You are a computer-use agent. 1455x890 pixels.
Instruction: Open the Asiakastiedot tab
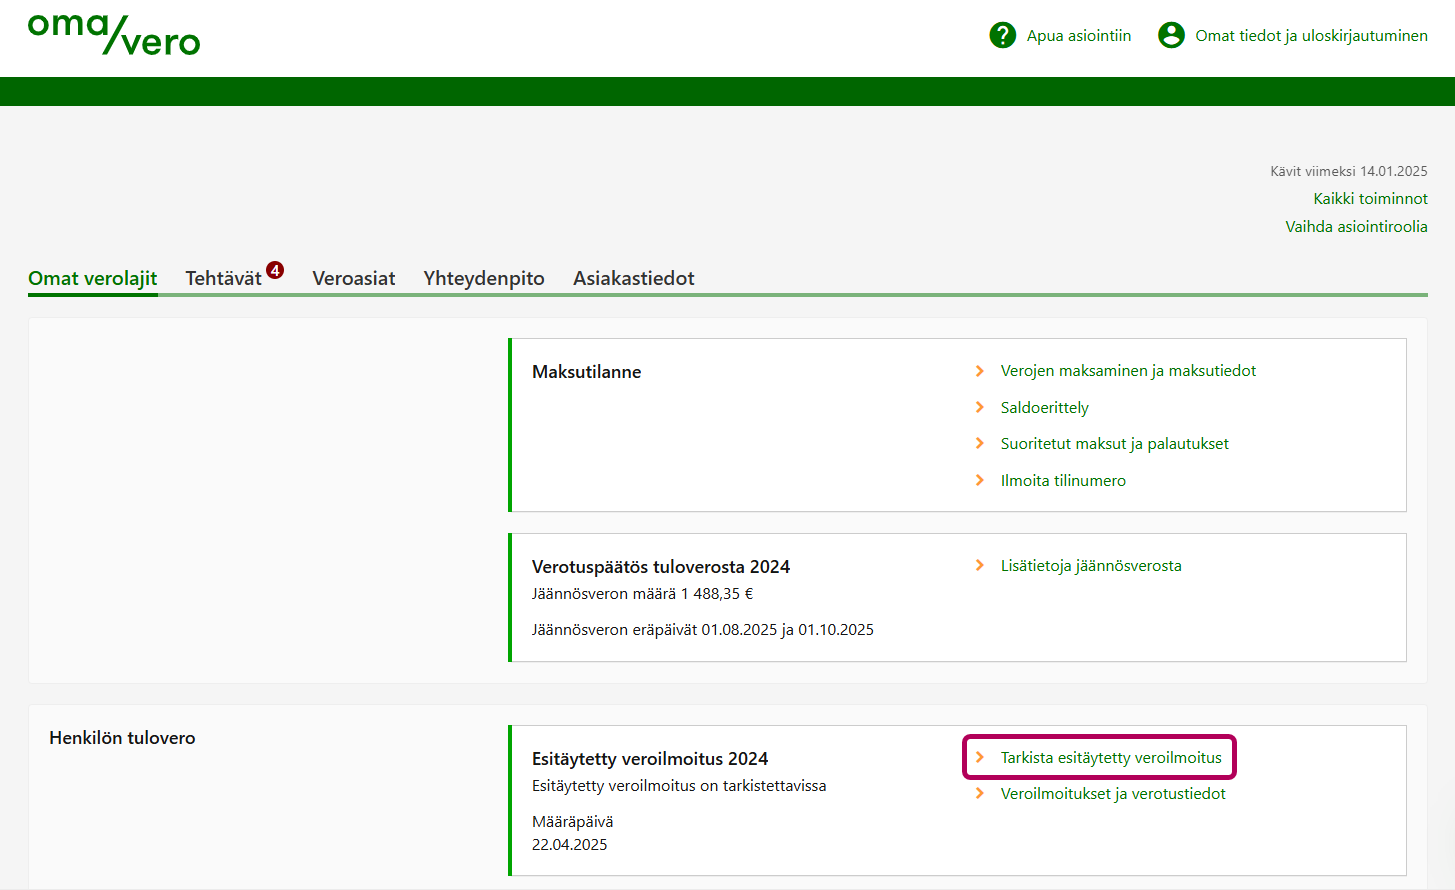click(633, 278)
